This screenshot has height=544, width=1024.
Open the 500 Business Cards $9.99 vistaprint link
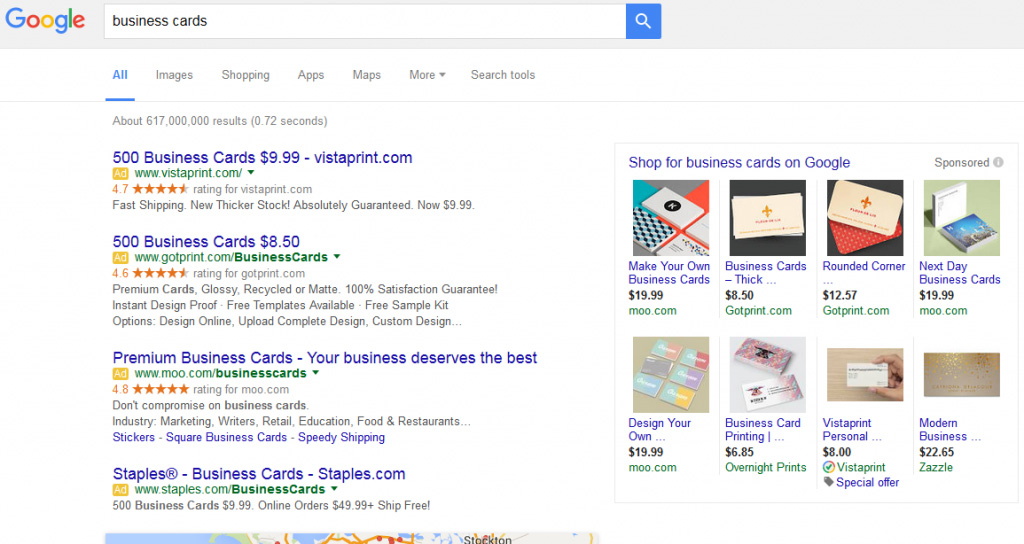262,158
